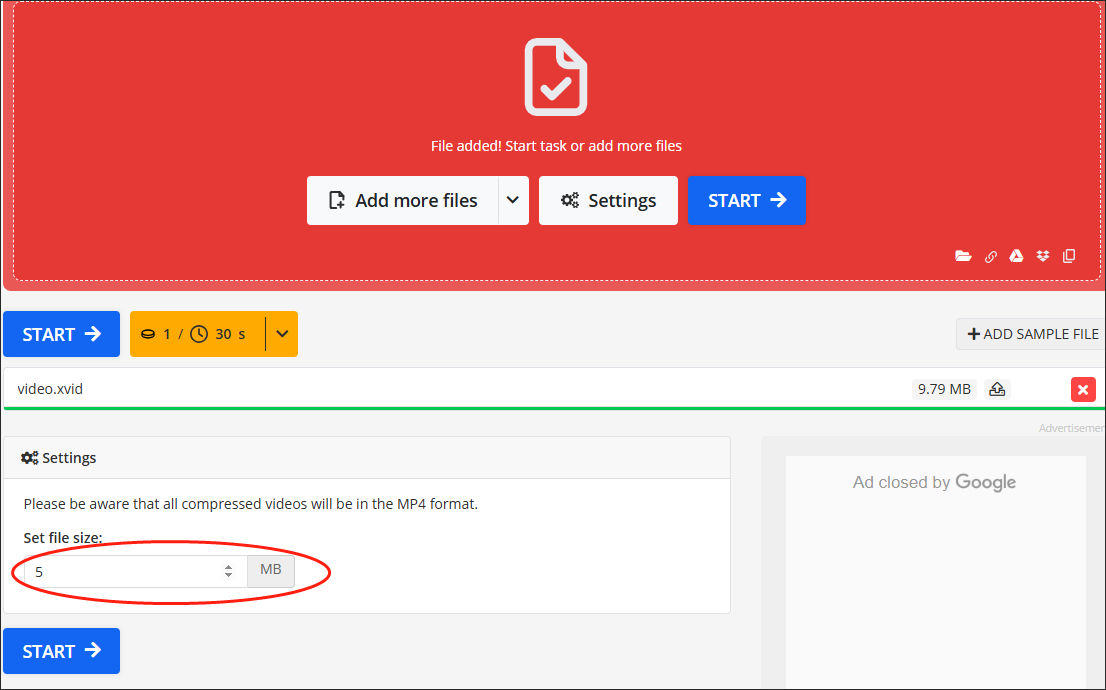
Task: Click the Dropbox icon
Action: [1043, 256]
